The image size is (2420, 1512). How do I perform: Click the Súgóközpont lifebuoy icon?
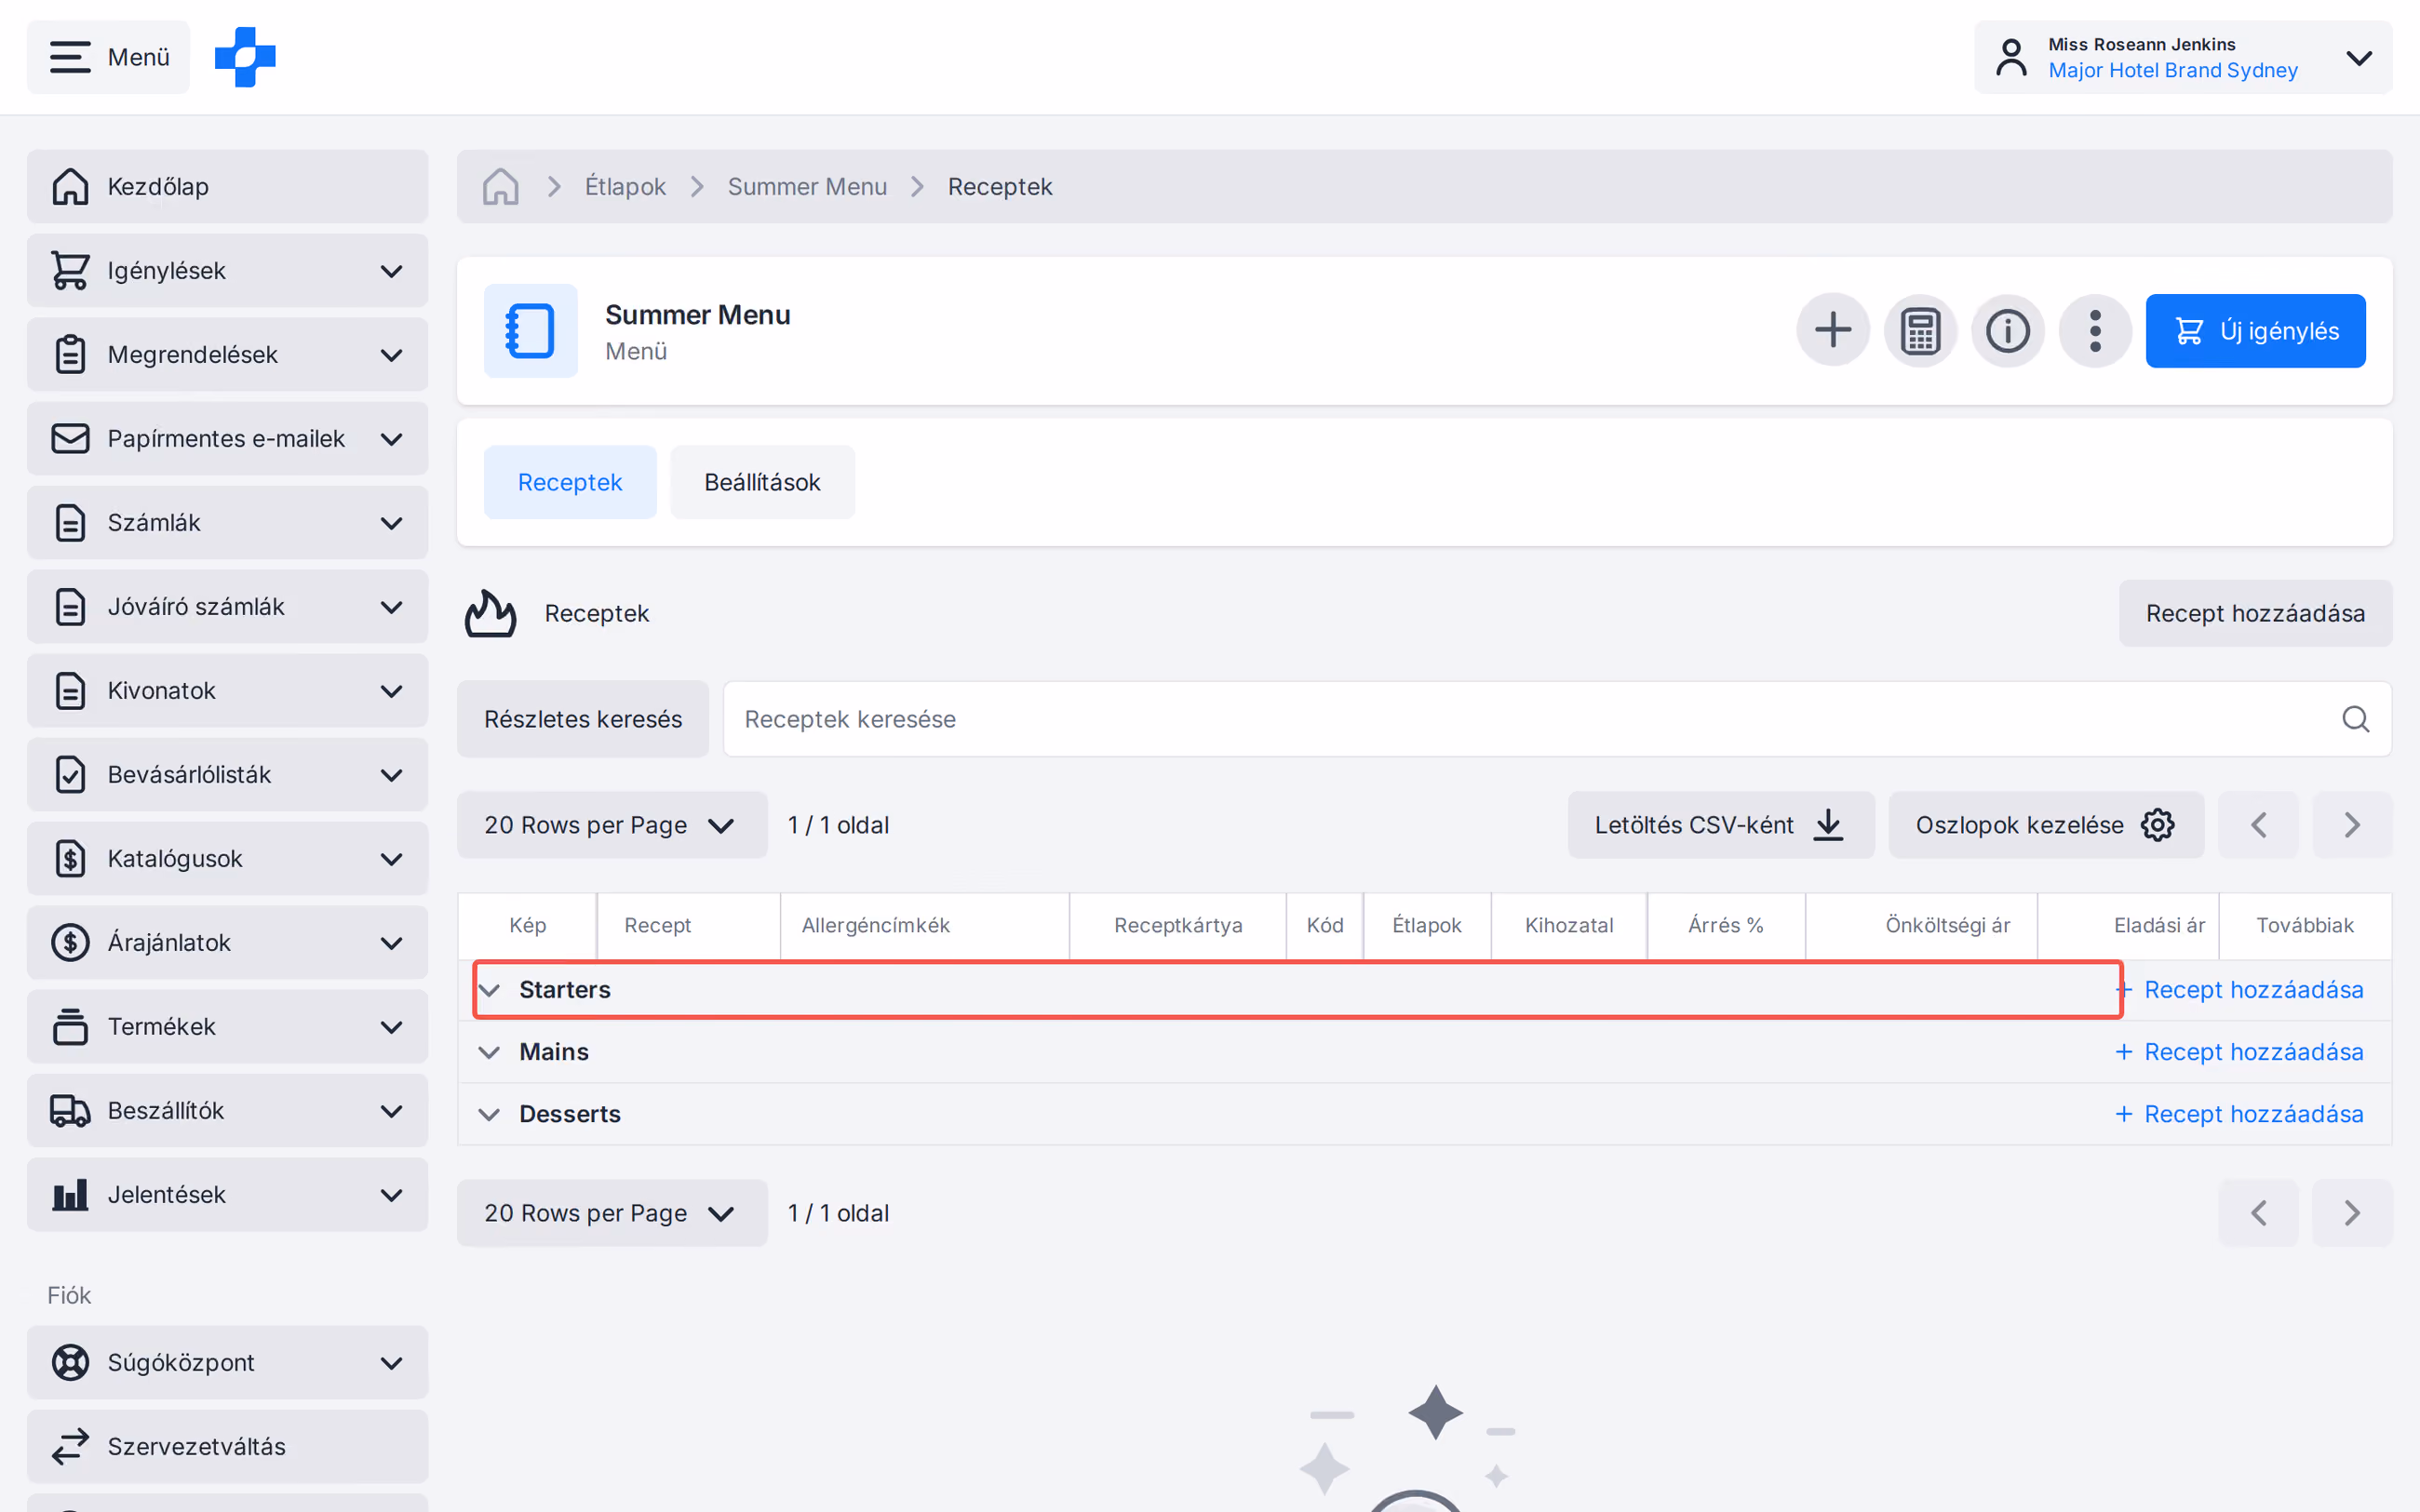[x=70, y=1362]
